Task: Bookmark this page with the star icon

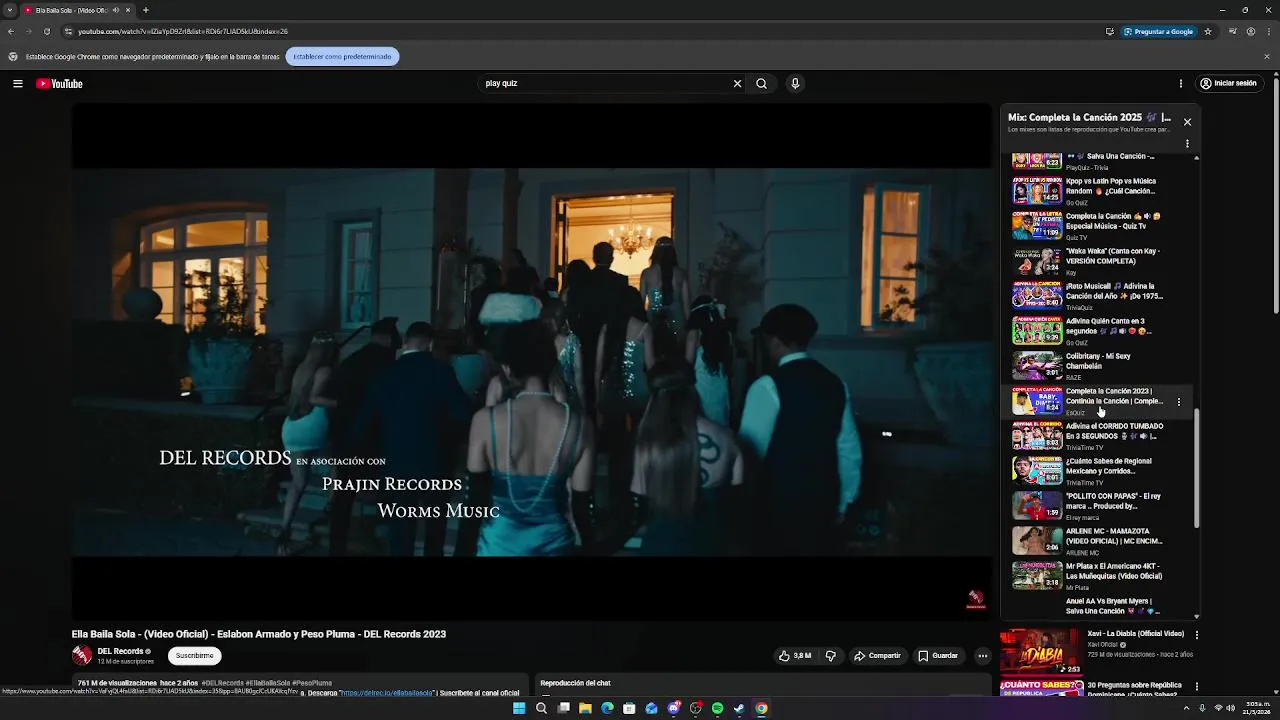Action: click(x=1208, y=31)
